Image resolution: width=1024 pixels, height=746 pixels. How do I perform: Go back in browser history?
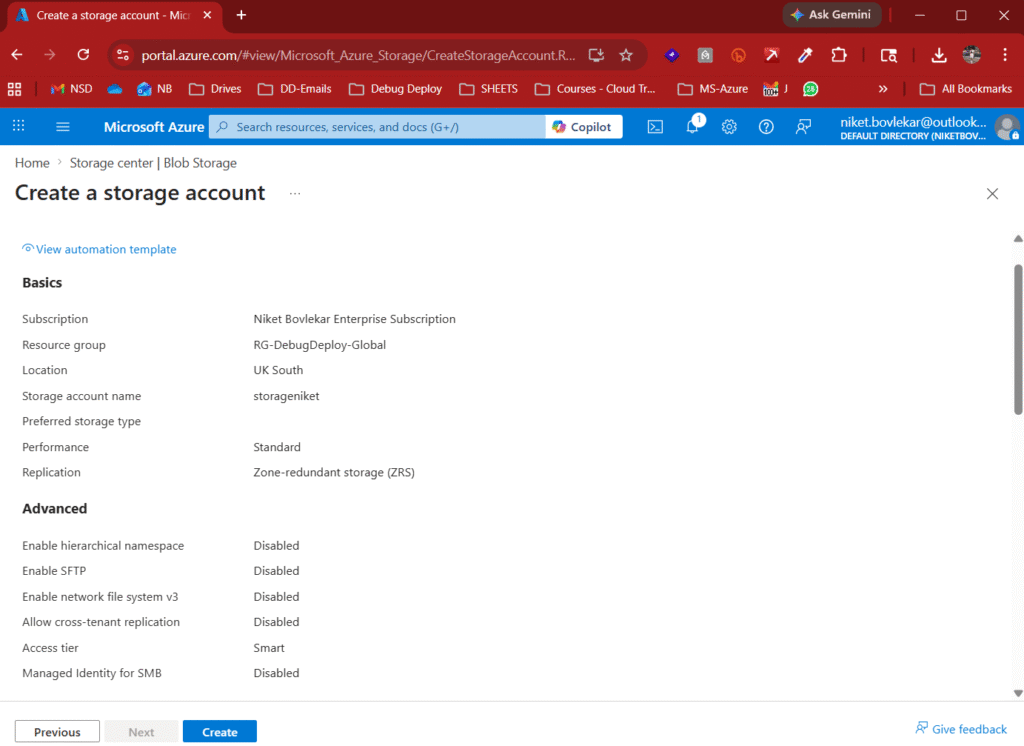[x=17, y=55]
